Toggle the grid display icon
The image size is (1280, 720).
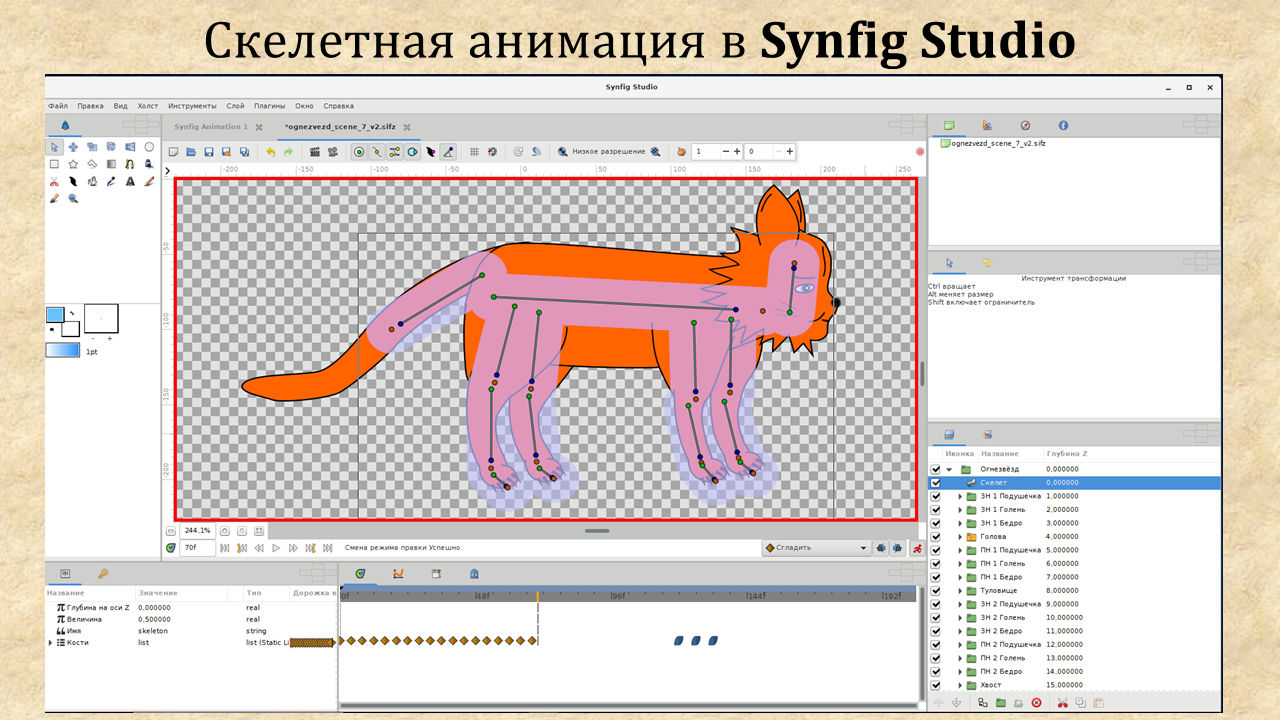[x=473, y=152]
